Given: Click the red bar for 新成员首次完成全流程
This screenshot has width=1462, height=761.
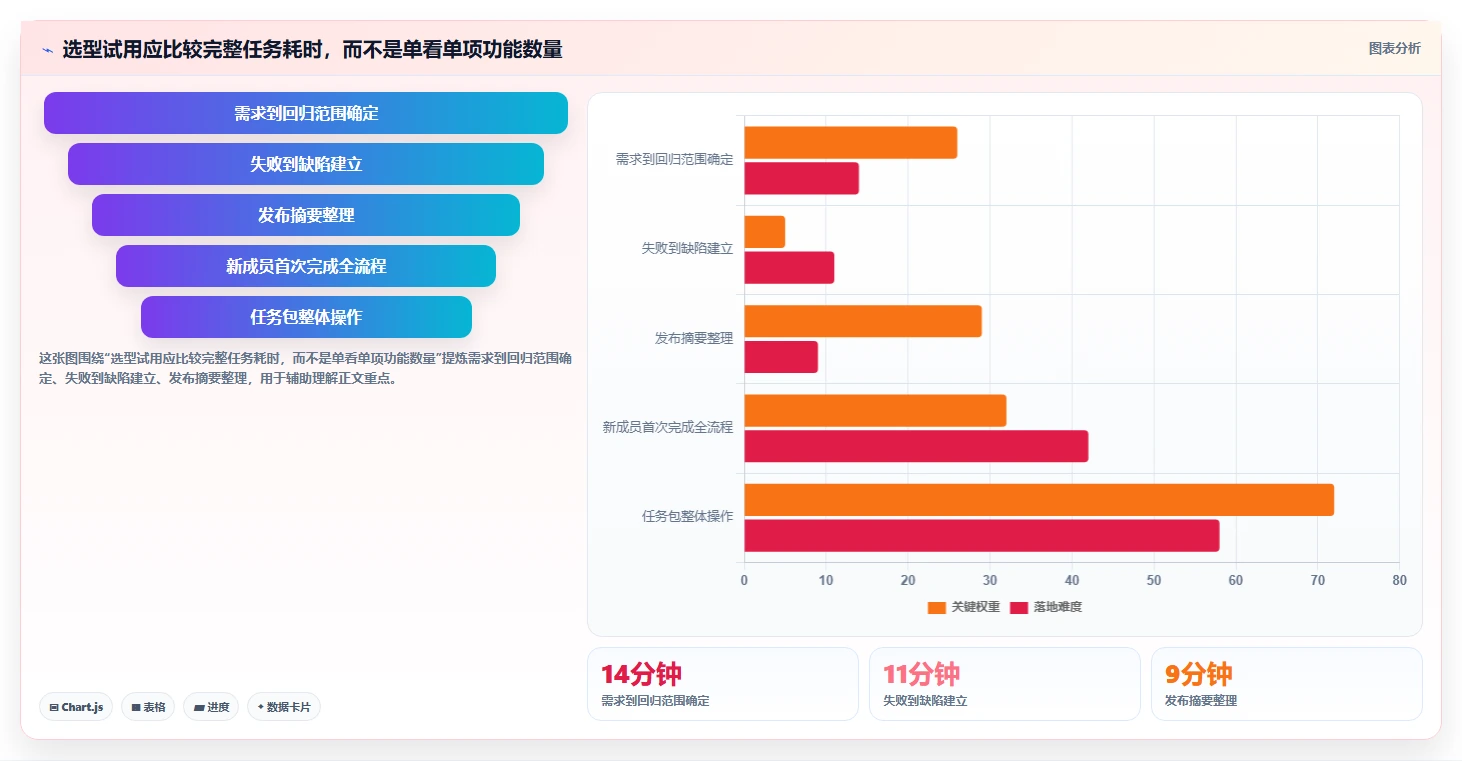Looking at the screenshot, I should tap(916, 446).
